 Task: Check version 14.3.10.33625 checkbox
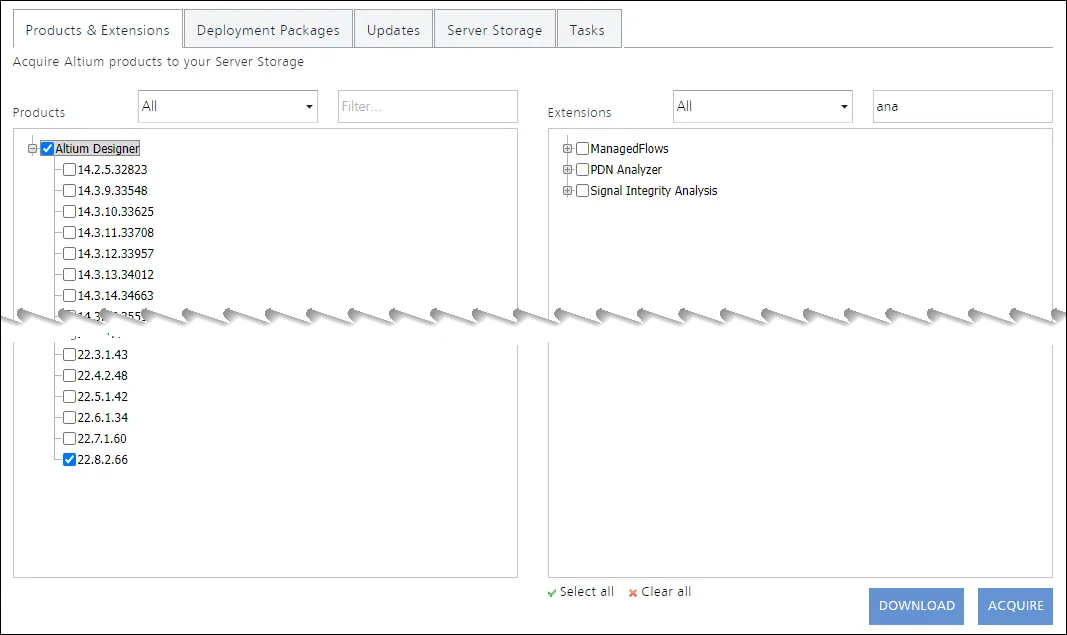point(69,212)
